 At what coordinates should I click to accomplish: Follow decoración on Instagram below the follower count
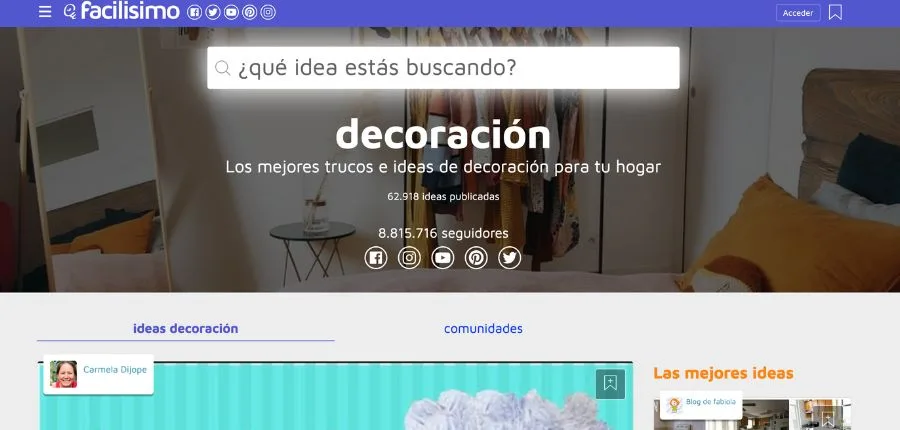(x=409, y=258)
